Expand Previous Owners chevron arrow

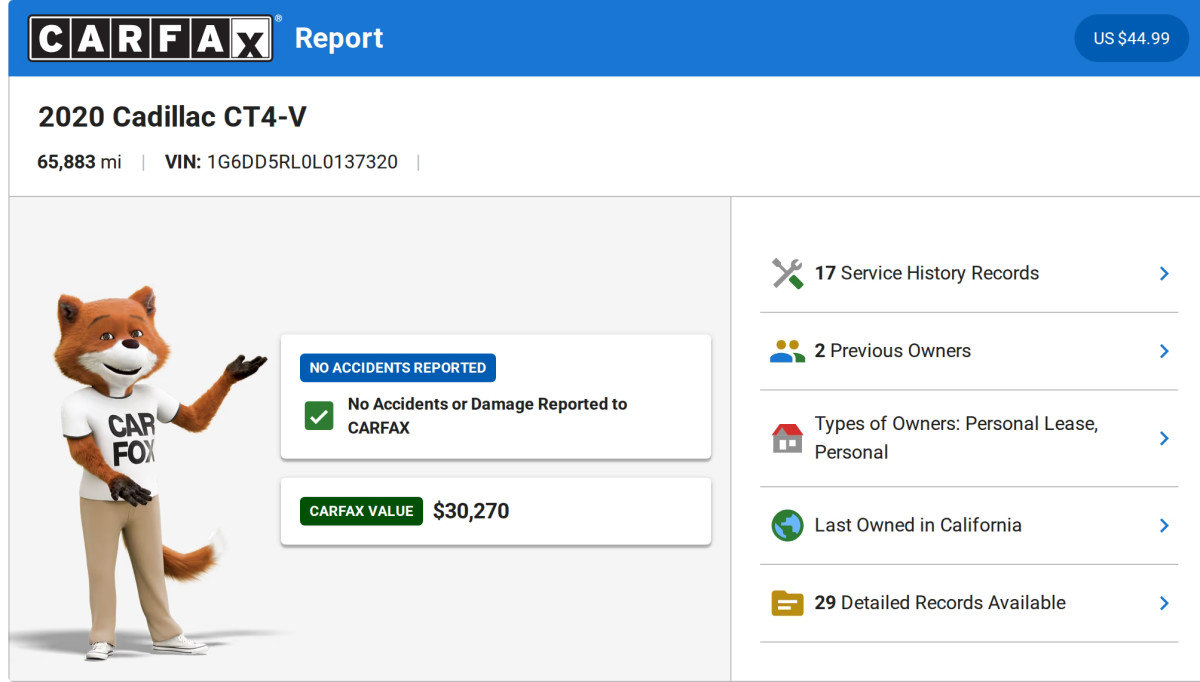coord(1164,351)
